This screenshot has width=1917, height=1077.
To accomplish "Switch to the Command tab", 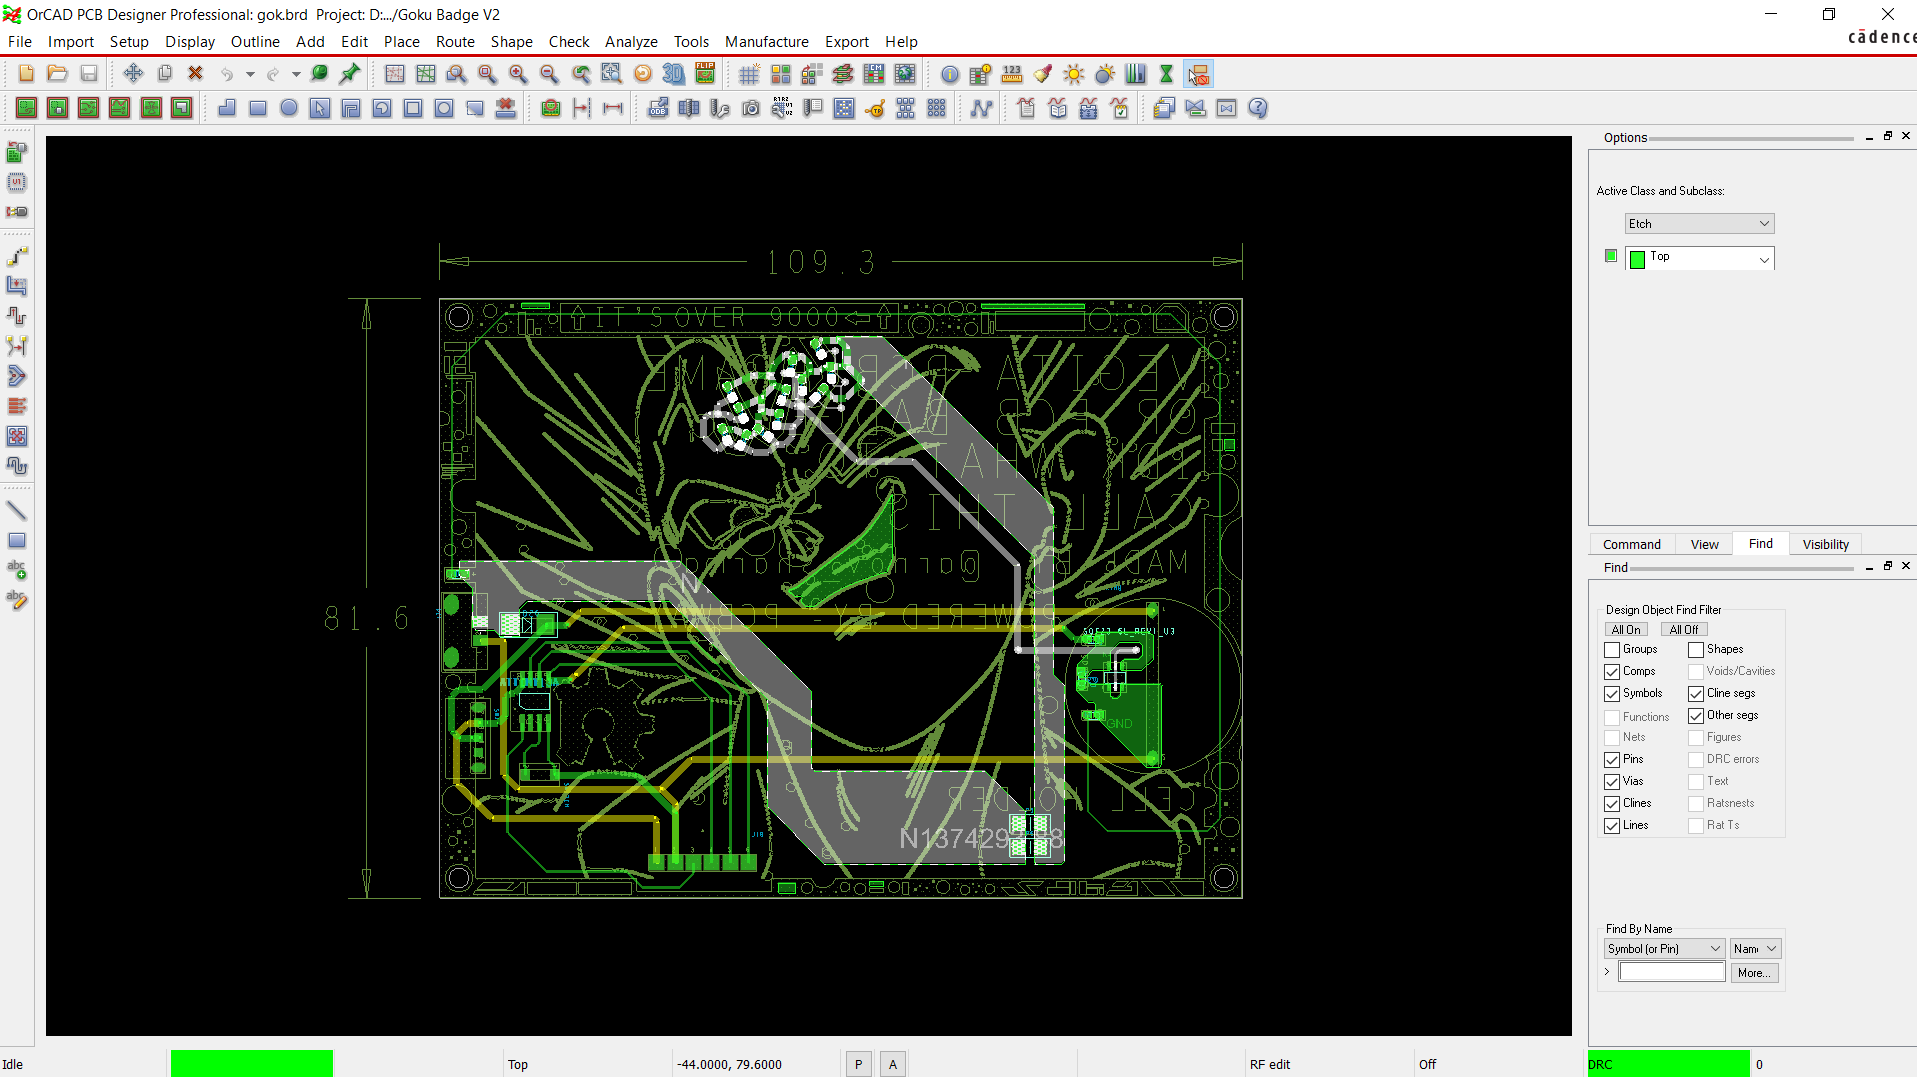I will pos(1631,545).
